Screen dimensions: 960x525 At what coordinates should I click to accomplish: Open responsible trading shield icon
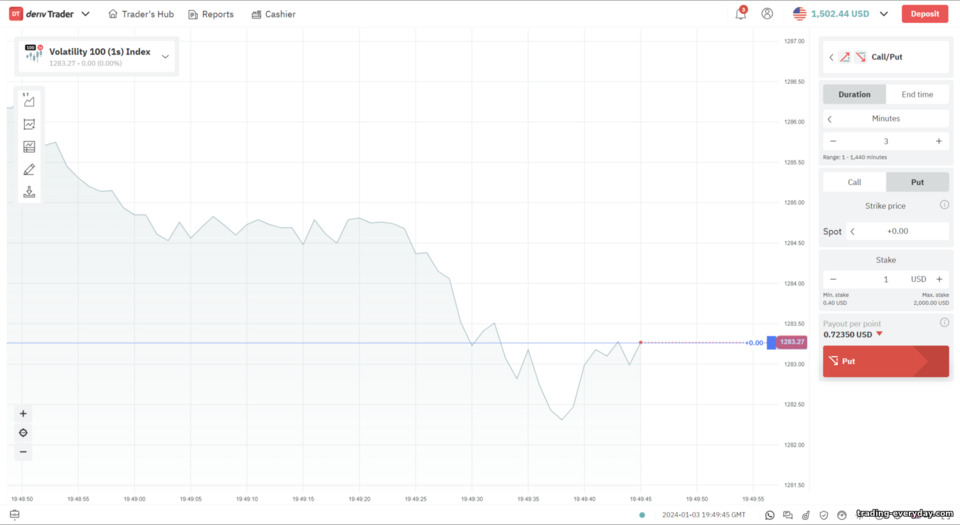click(823, 515)
